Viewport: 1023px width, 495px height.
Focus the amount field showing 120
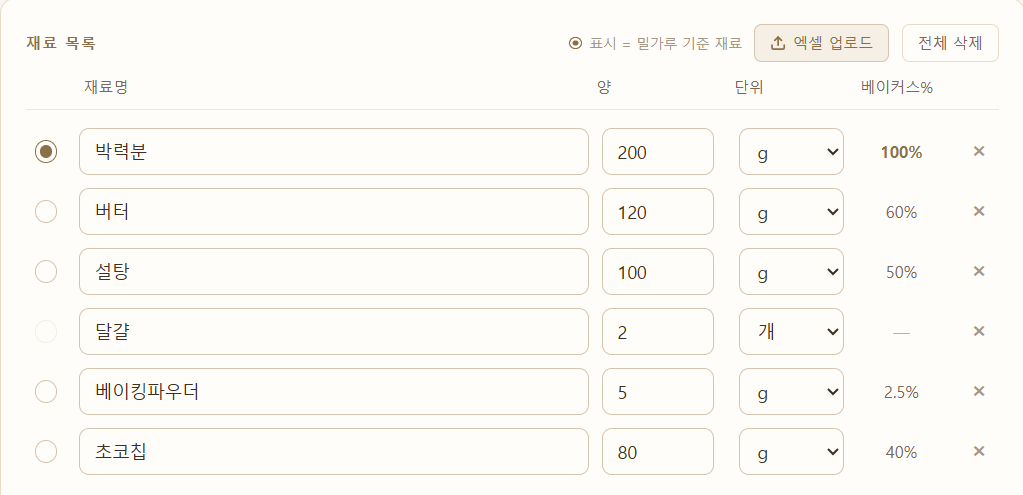[658, 211]
